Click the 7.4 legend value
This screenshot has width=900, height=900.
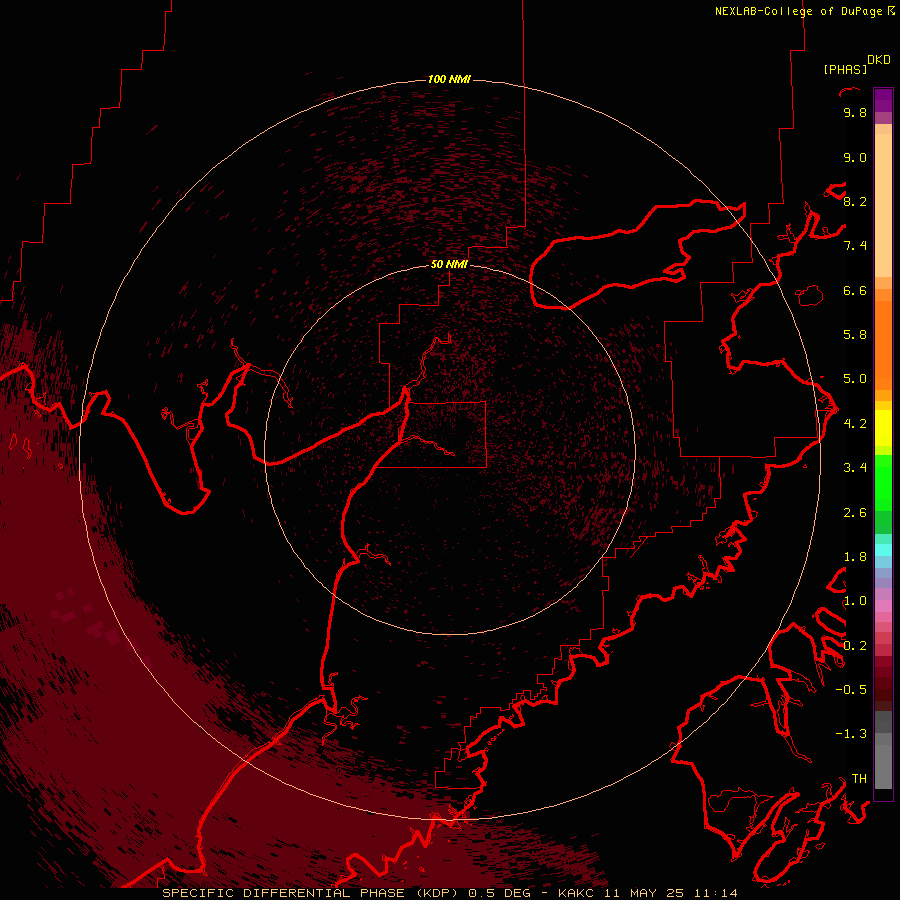pos(855,246)
